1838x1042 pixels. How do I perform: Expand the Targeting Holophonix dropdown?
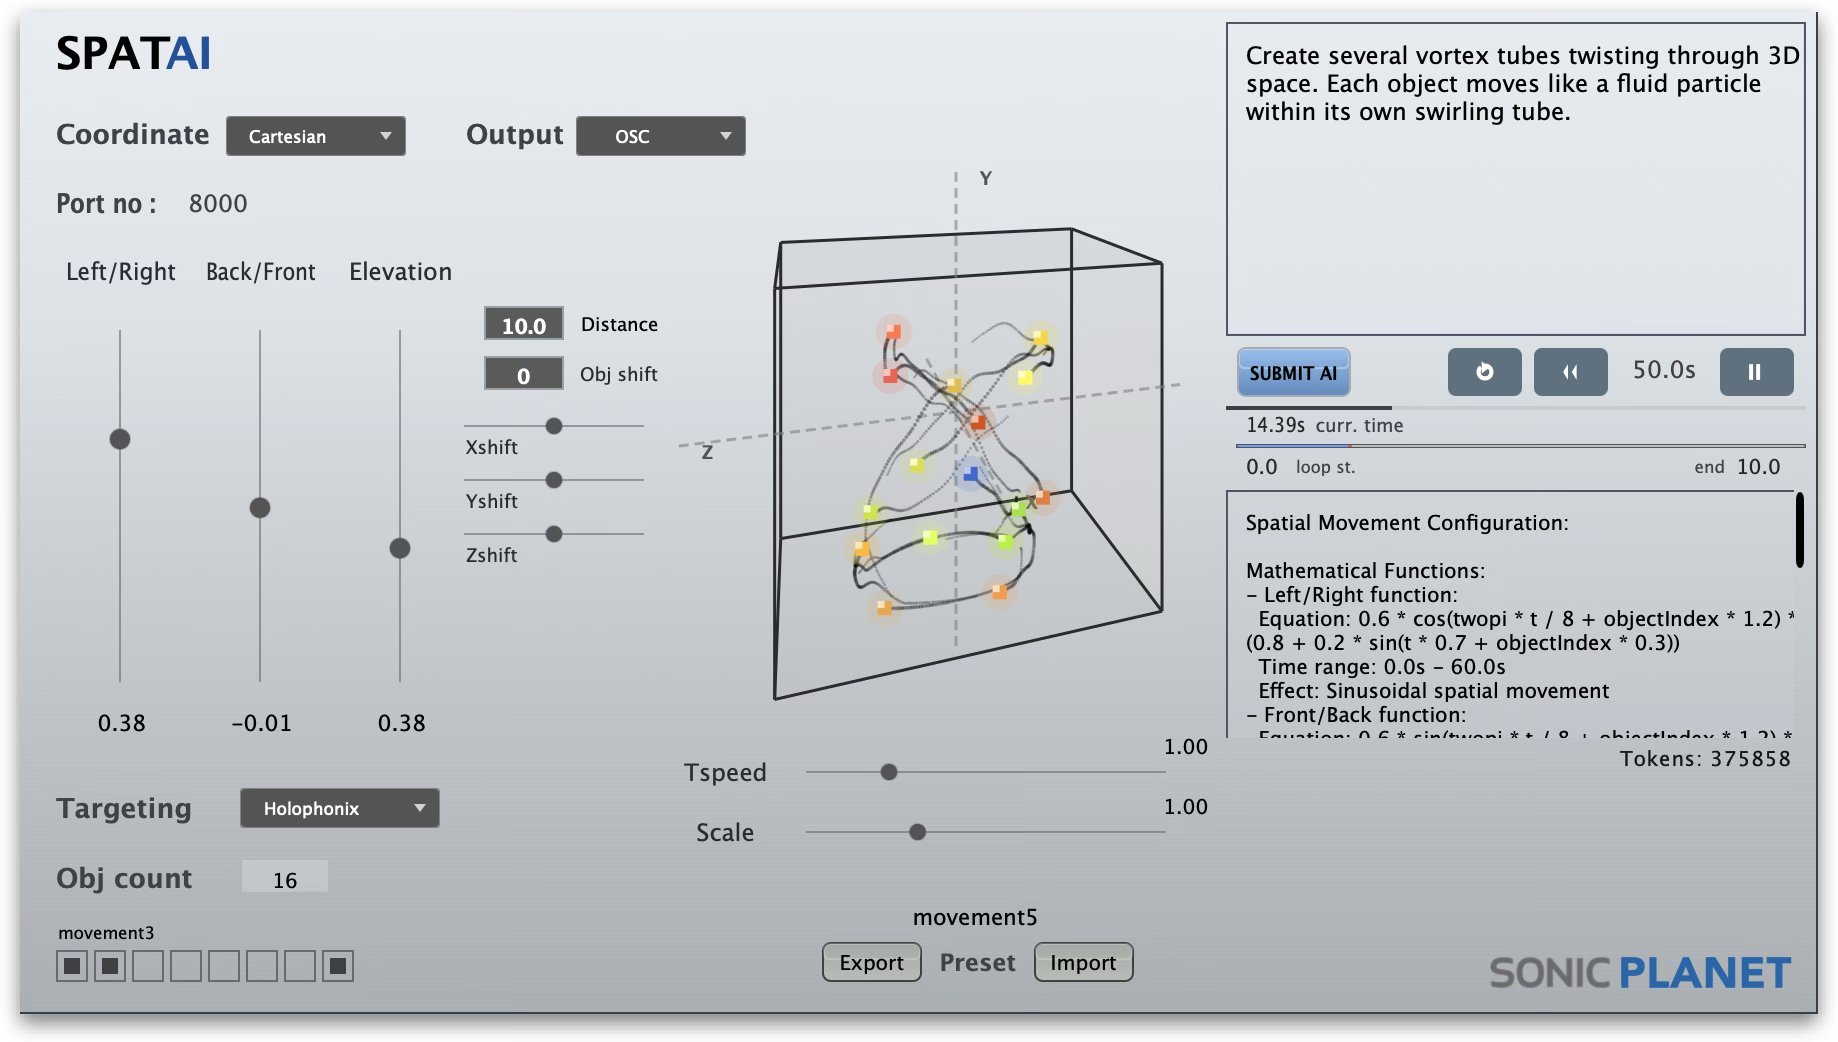tap(339, 808)
